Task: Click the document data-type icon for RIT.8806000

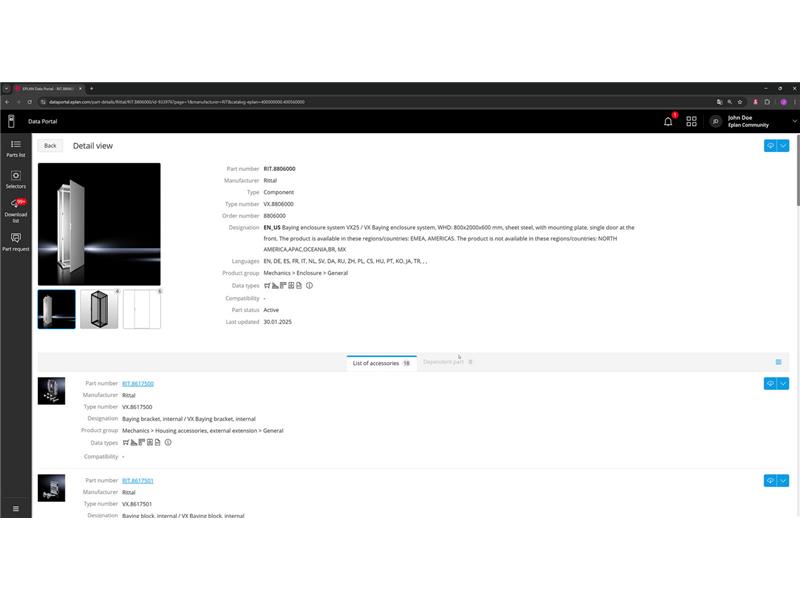Action: pos(299,286)
